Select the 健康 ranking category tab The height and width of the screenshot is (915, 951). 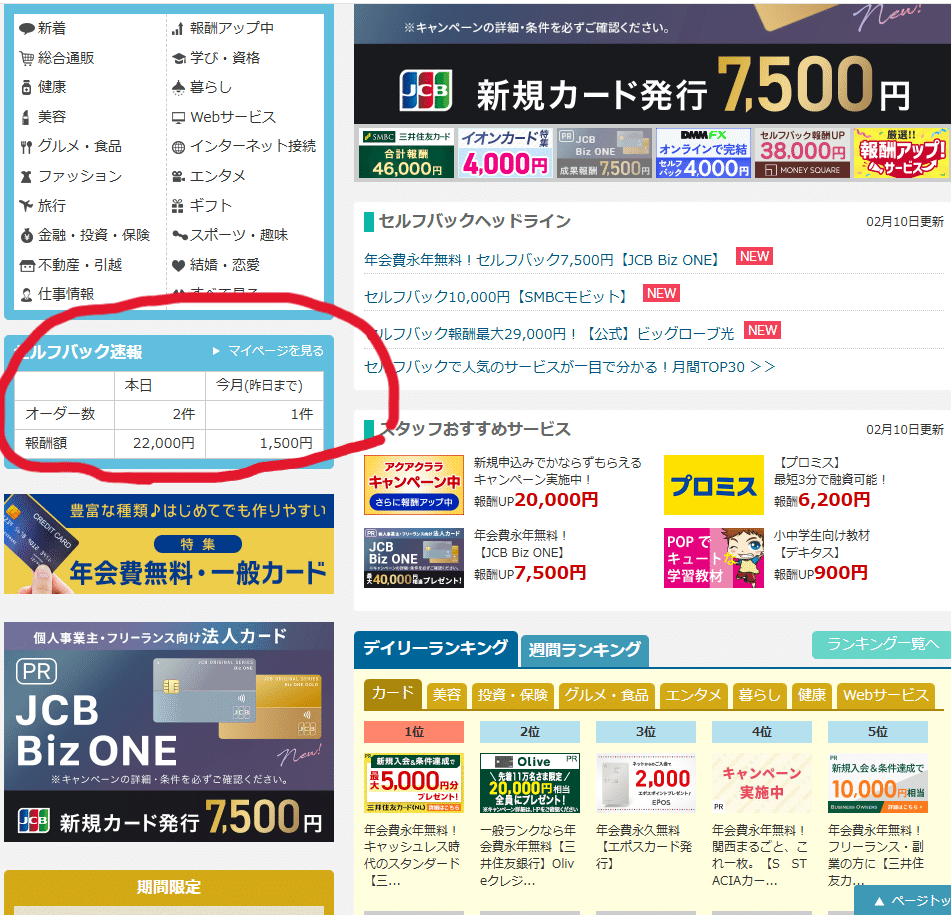pos(812,695)
